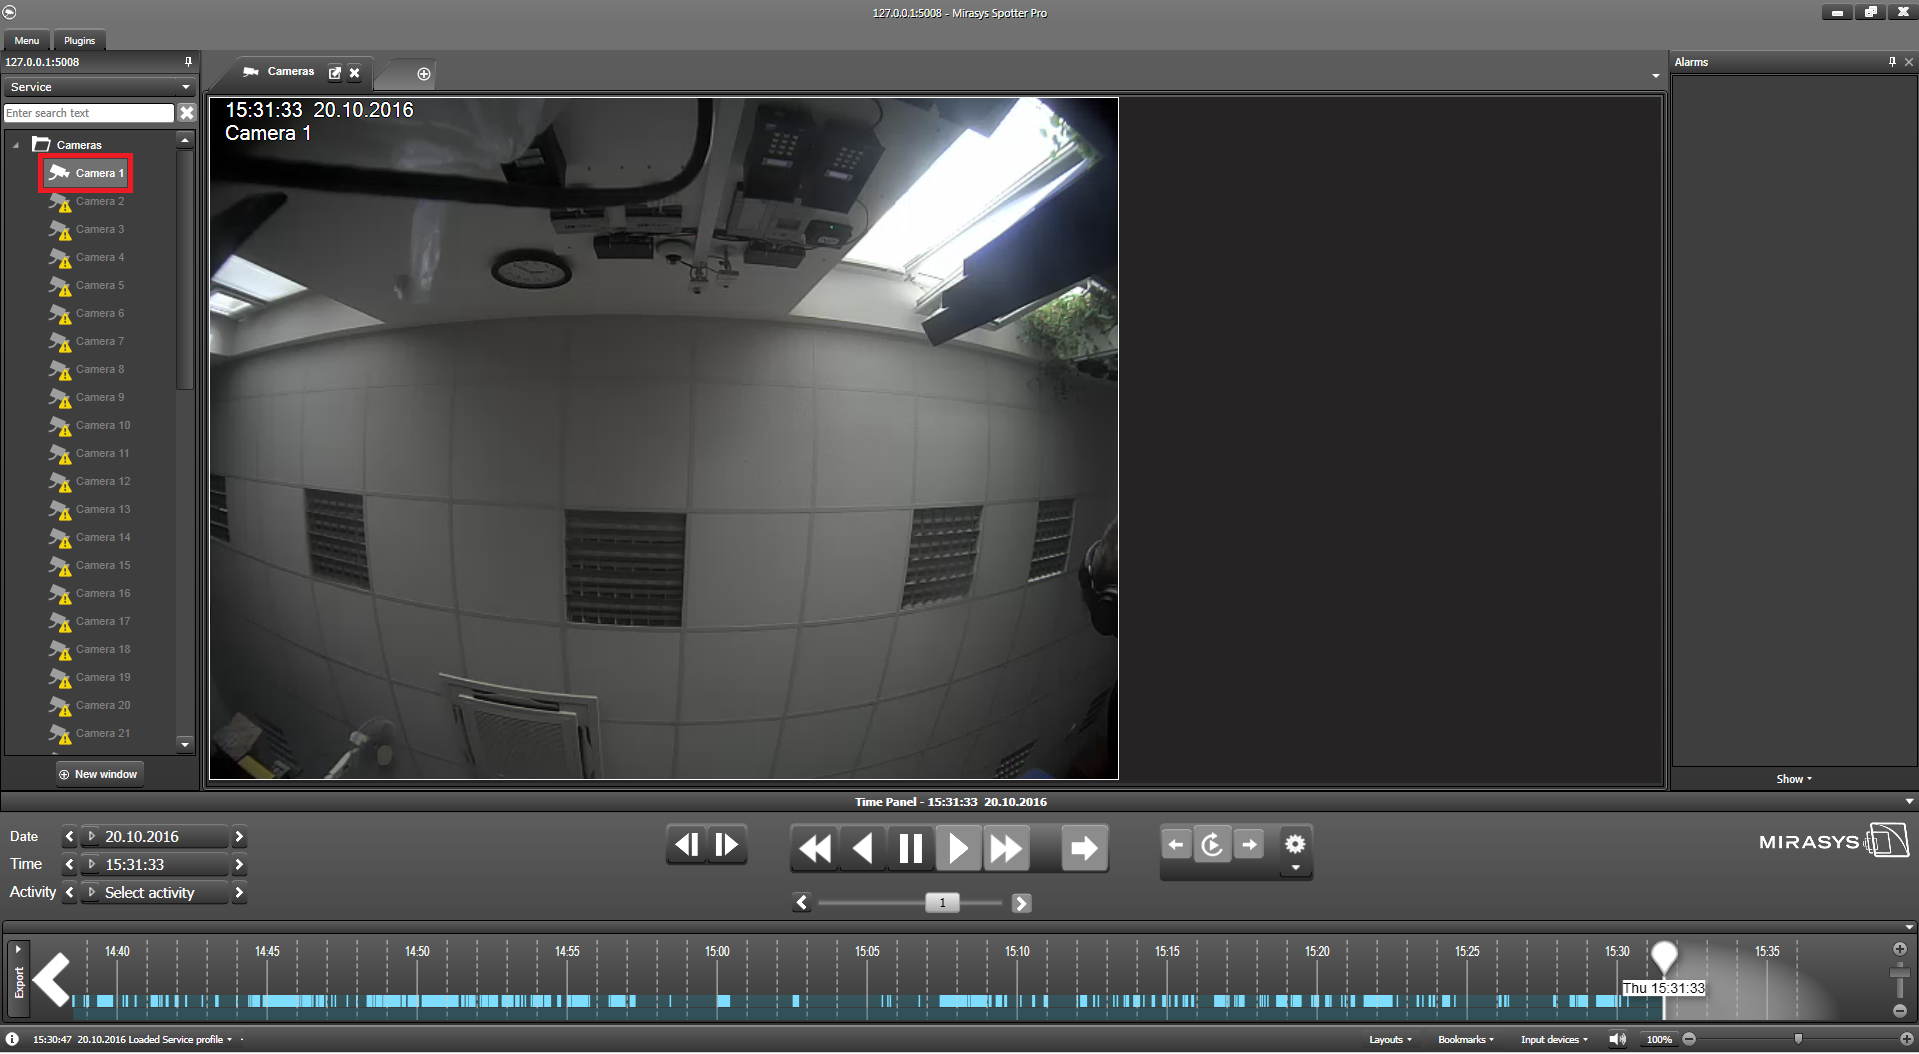Edit the Cameras tab layout
The image size is (1919, 1054).
tap(335, 73)
